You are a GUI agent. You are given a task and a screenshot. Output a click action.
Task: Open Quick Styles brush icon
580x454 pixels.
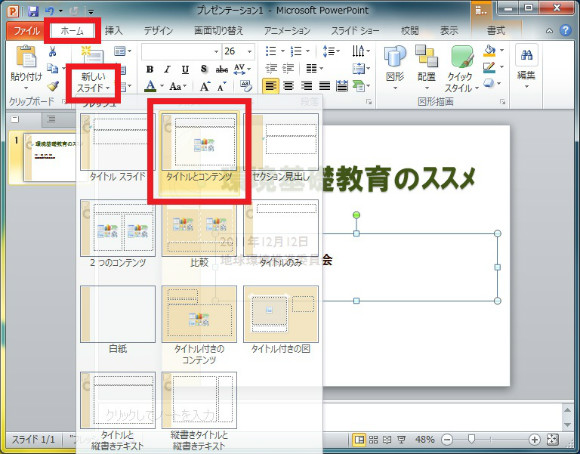tap(462, 56)
